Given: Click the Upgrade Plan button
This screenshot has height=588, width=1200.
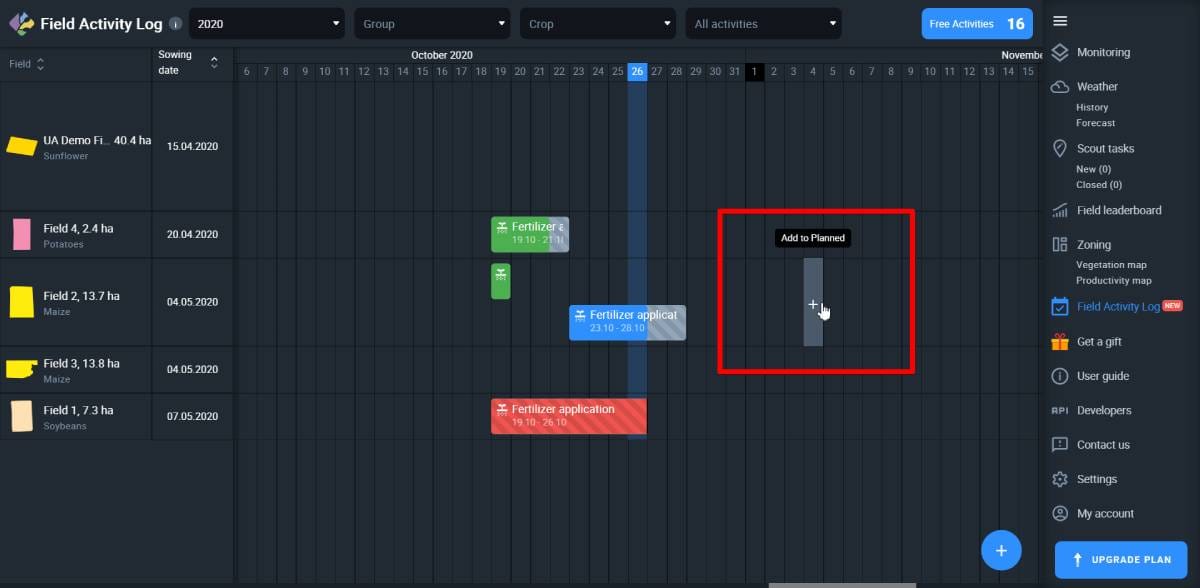Looking at the screenshot, I should [x=1120, y=560].
